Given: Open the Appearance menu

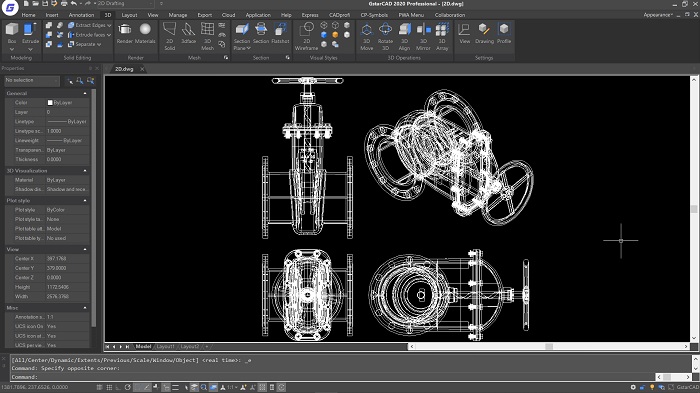Looking at the screenshot, I should (658, 15).
